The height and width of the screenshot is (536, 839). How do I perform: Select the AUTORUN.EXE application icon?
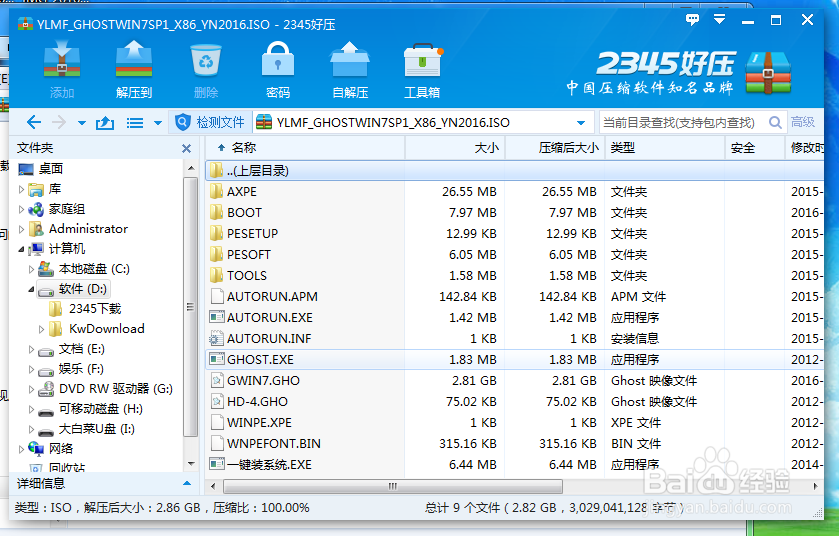click(216, 317)
